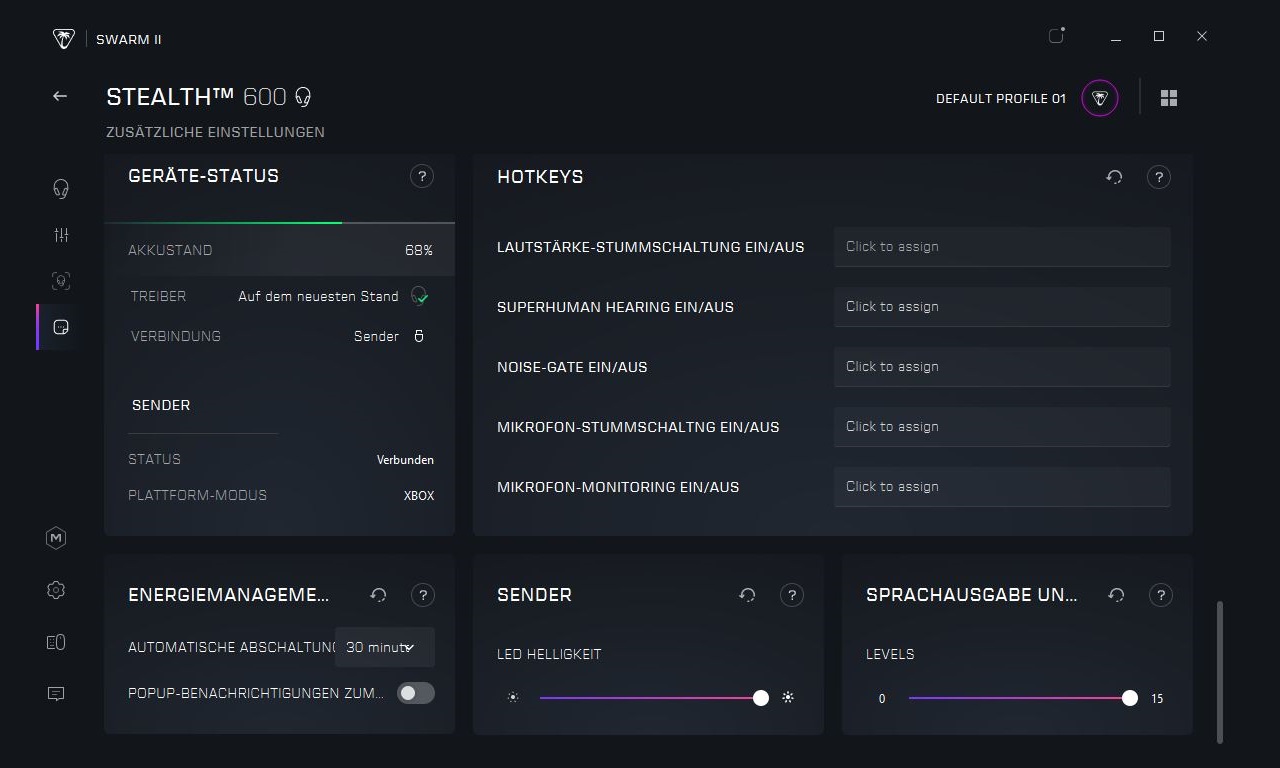Click 'Auf dem neuesten Stand' text

click(318, 296)
